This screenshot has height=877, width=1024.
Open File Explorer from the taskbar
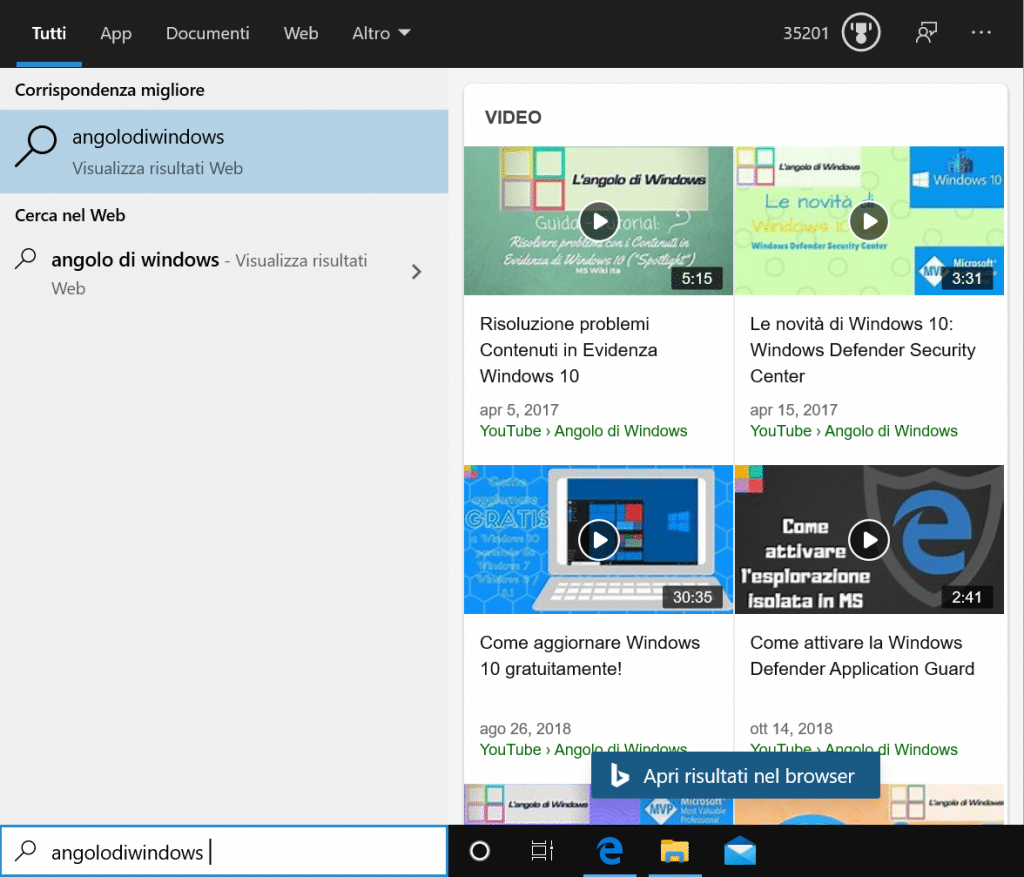click(x=675, y=851)
